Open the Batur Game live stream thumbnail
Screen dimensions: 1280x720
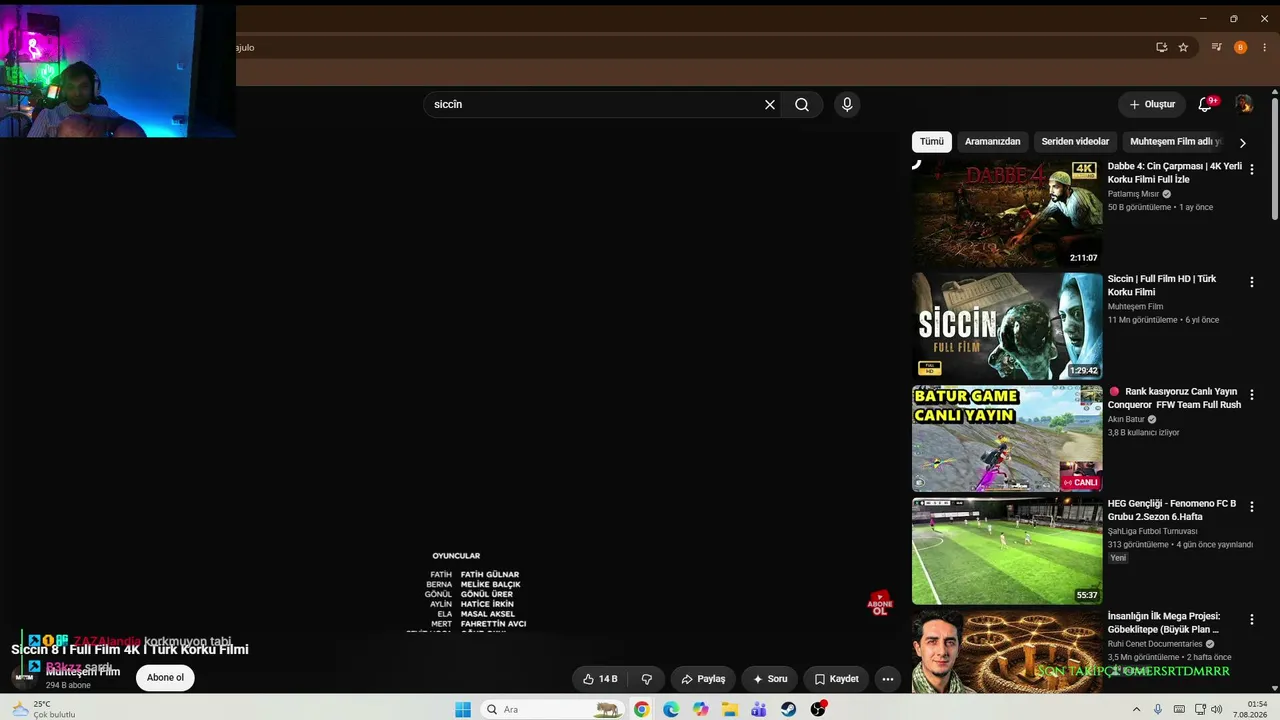tap(1007, 438)
